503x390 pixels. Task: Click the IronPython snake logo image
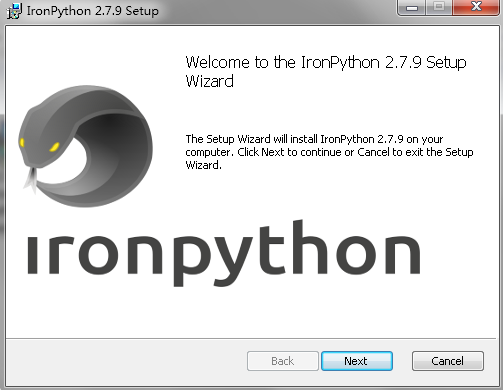click(85, 146)
